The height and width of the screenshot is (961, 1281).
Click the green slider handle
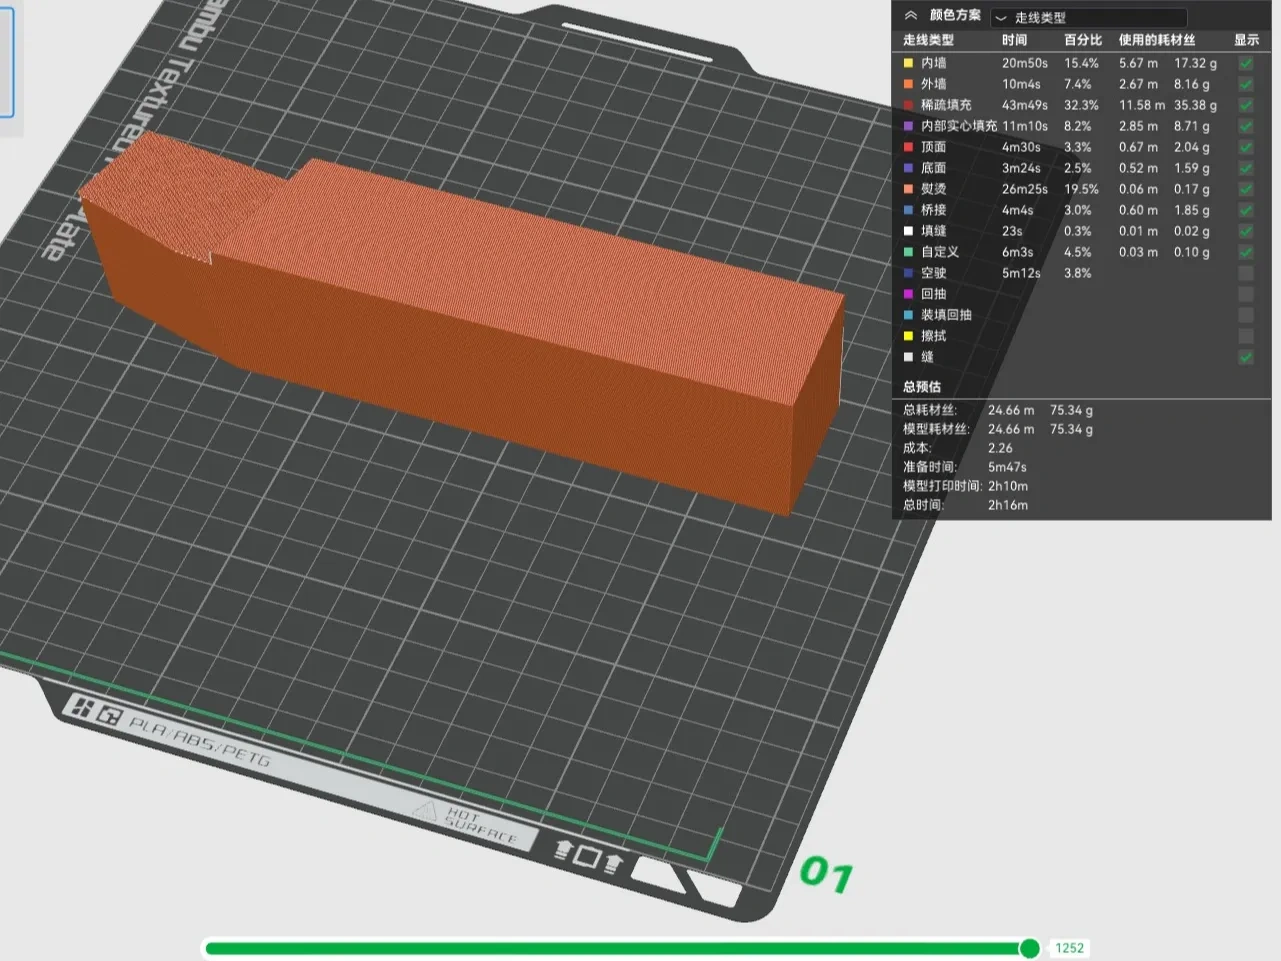(1029, 948)
